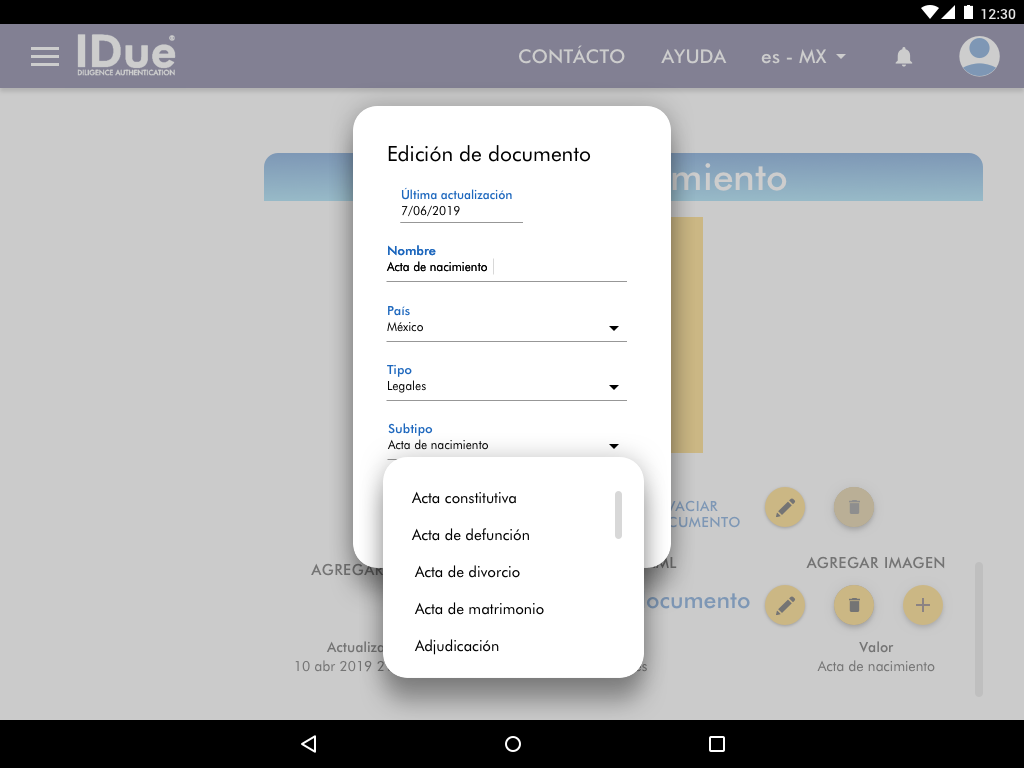Click the add image plus button
The height and width of the screenshot is (768, 1024).
tap(923, 605)
